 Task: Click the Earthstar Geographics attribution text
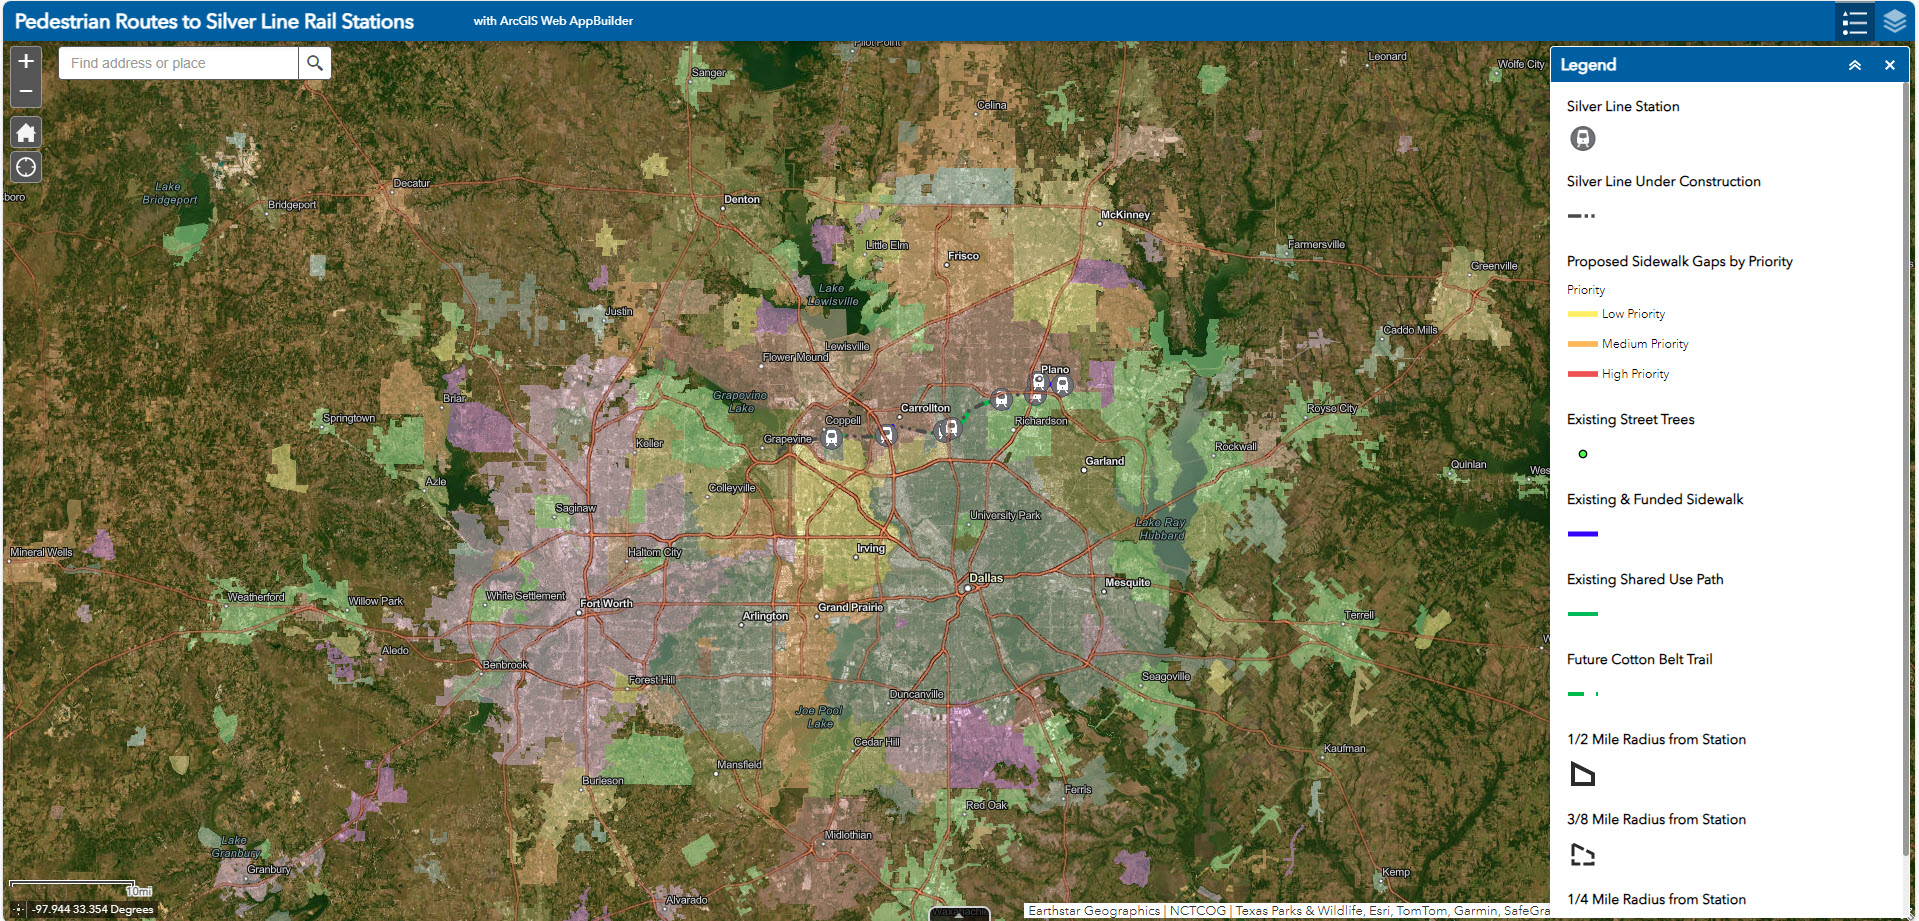1093,911
